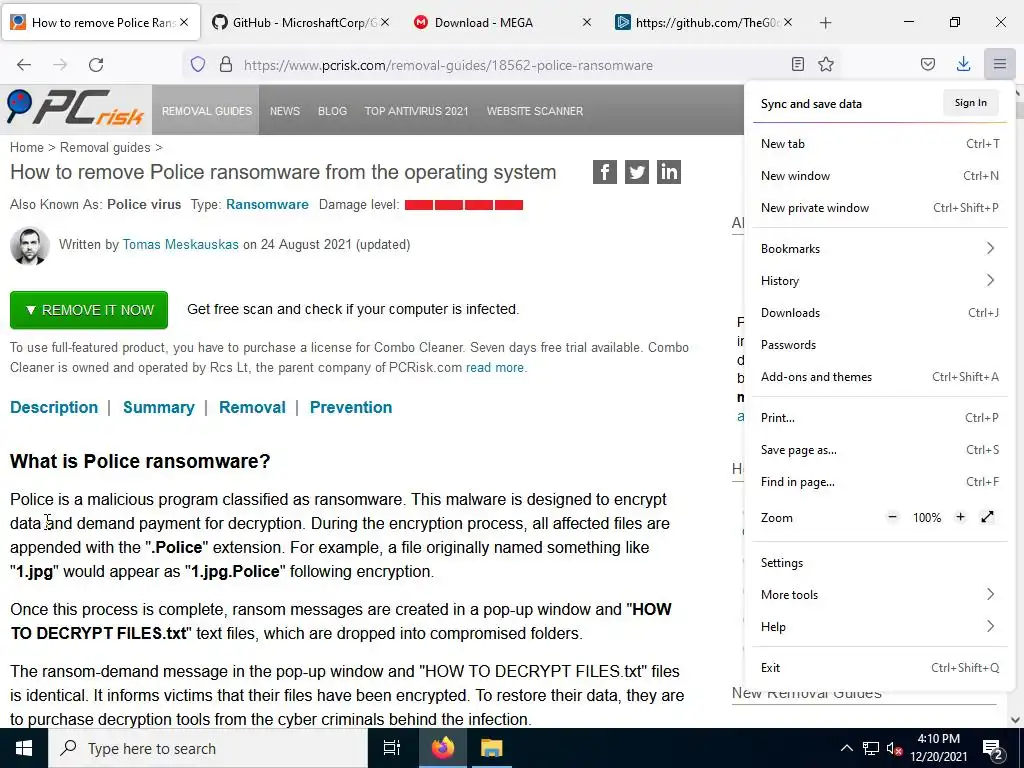Open the Windows Start menu
The height and width of the screenshot is (768, 1024).
click(24, 748)
